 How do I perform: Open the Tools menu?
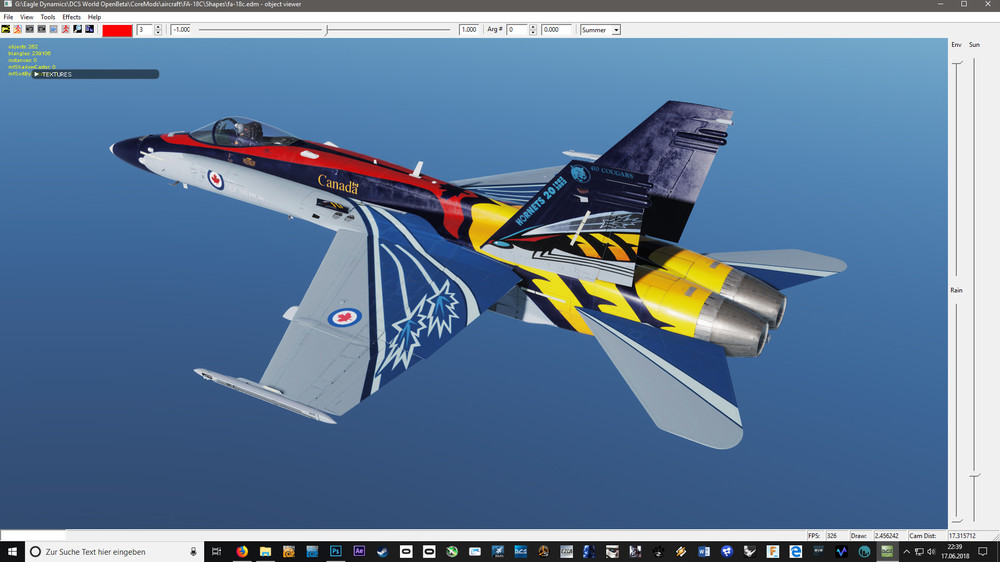point(48,17)
